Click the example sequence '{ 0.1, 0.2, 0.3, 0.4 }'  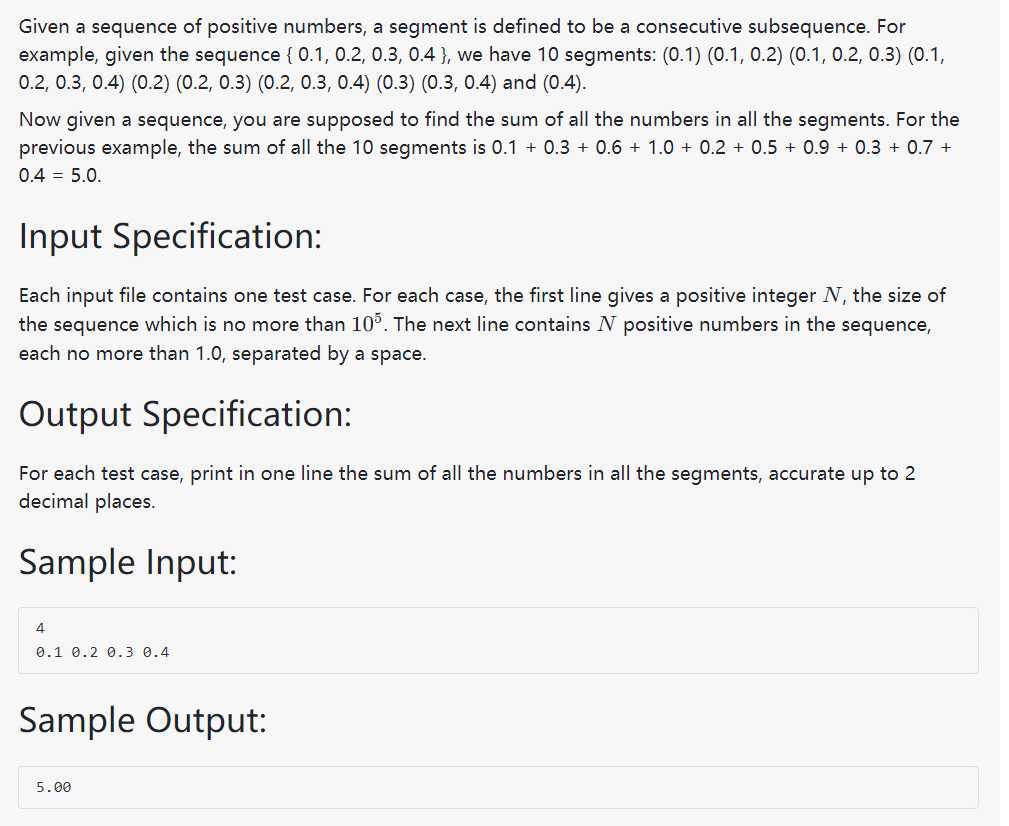pyautogui.click(x=366, y=55)
